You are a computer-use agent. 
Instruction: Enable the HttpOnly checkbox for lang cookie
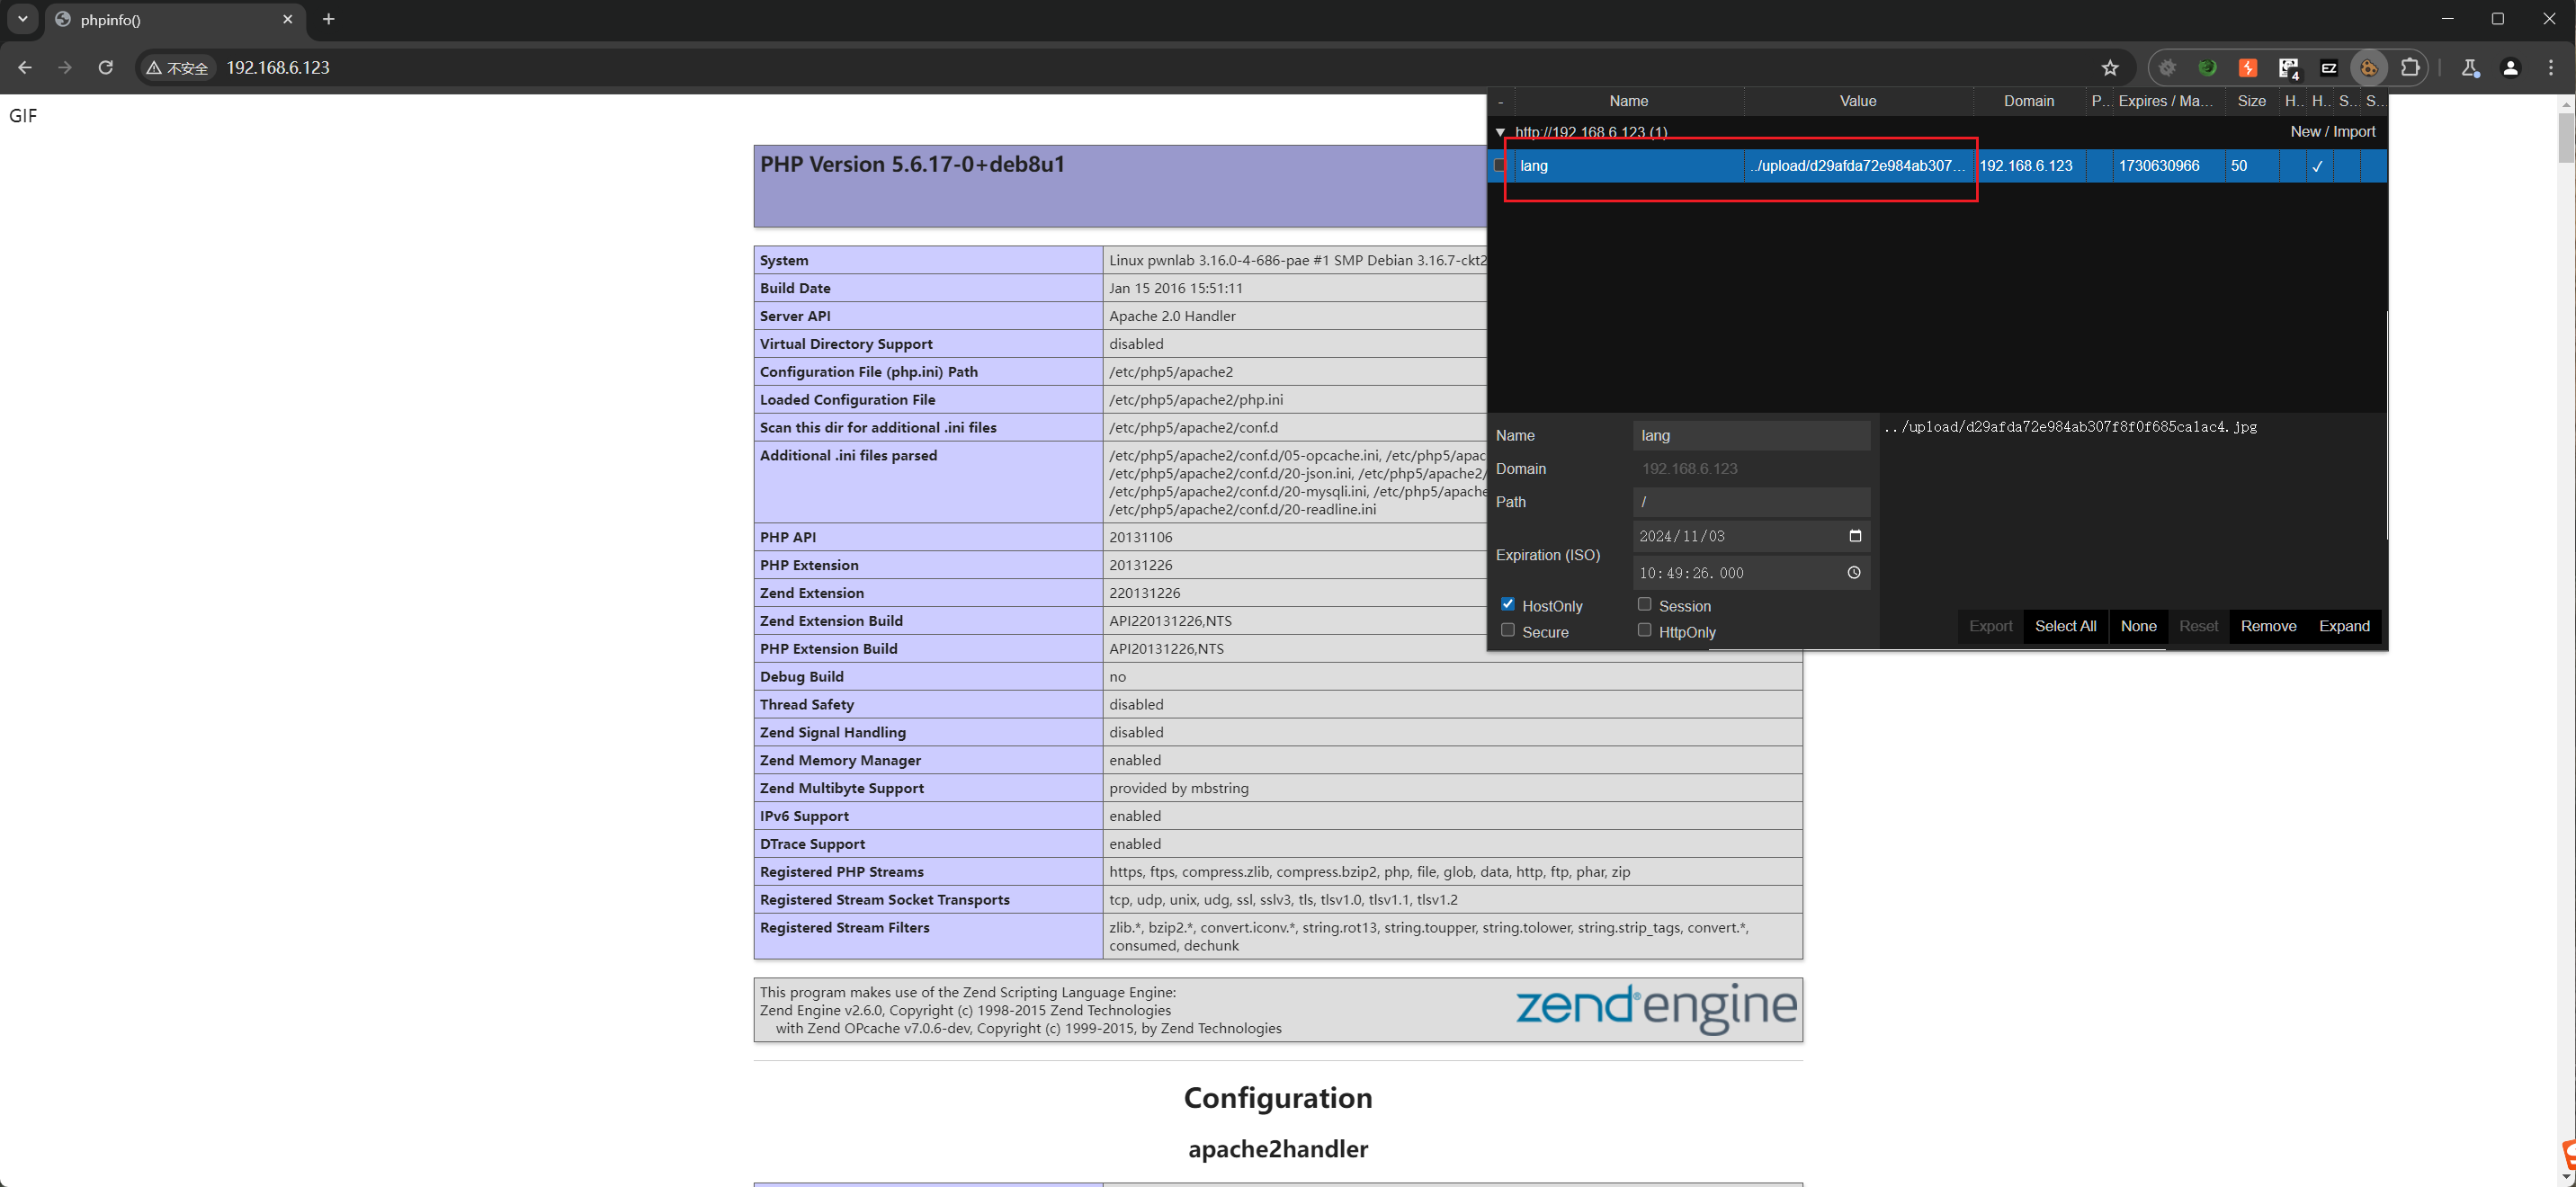(1644, 632)
